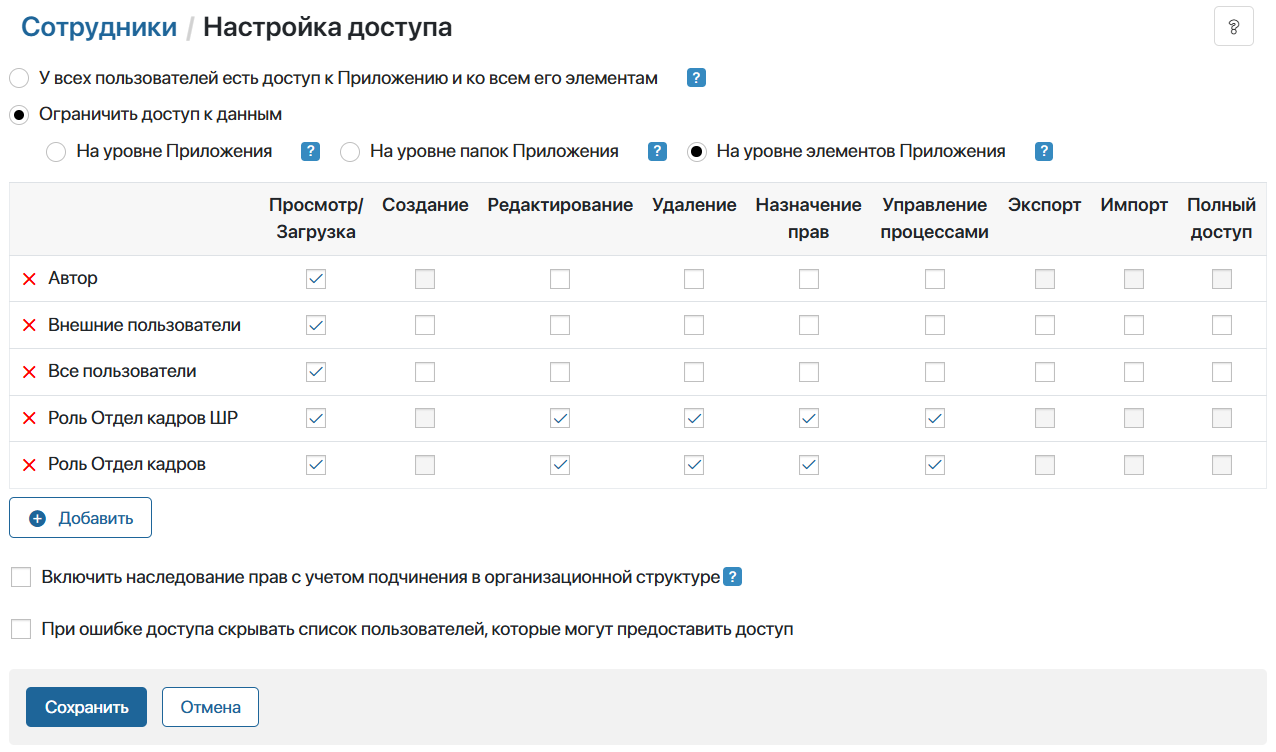Check Удаление for Автор
Screen dimensions: 1276x752
tap(694, 279)
